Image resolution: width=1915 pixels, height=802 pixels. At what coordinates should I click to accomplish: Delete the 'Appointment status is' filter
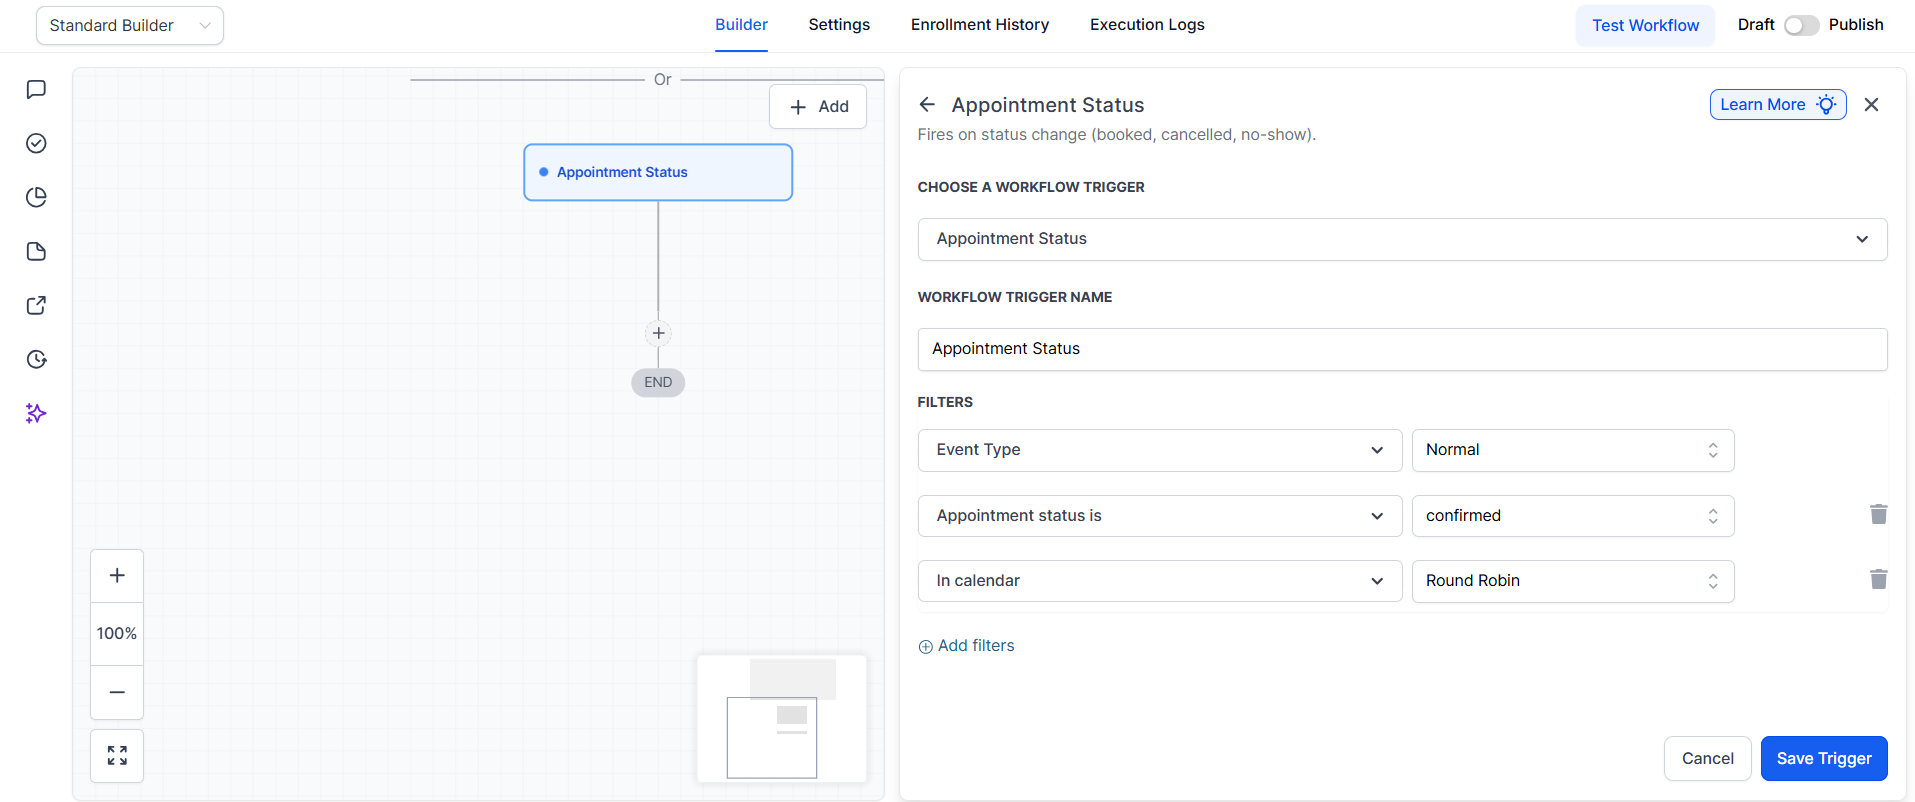tap(1878, 515)
